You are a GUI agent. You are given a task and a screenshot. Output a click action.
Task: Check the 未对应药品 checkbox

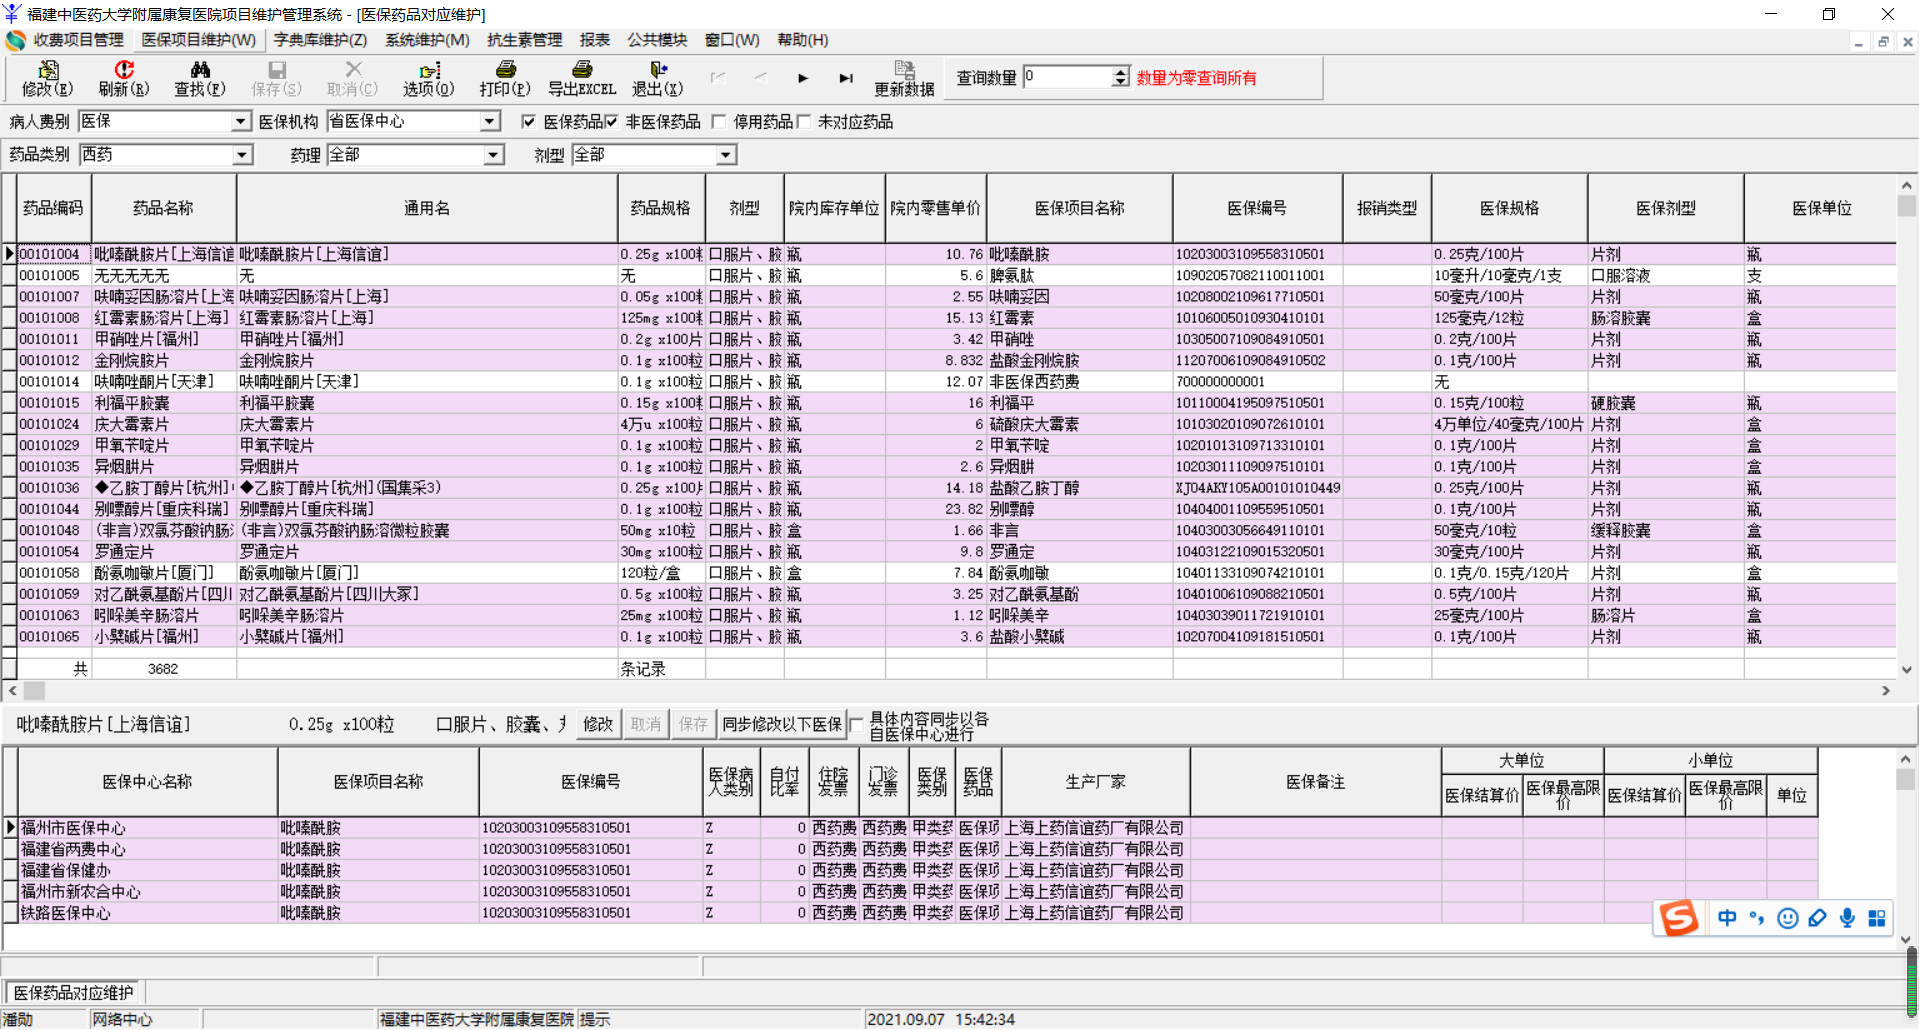coord(803,122)
